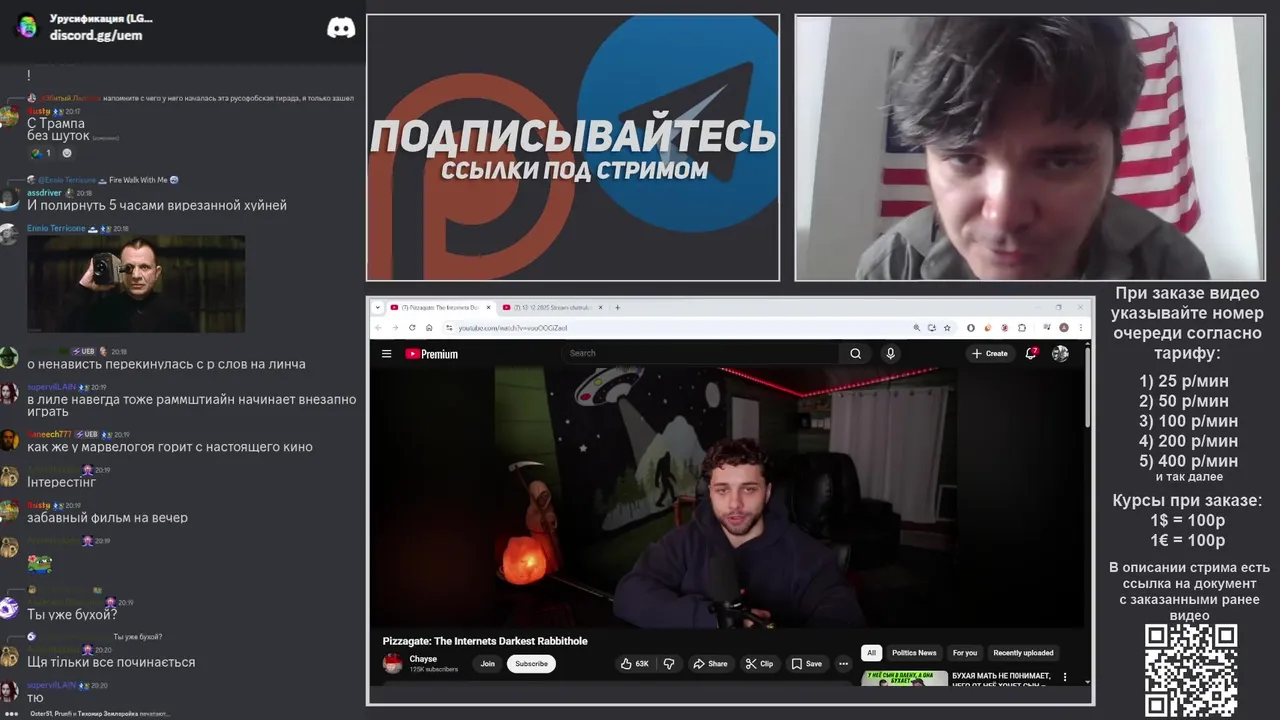Open YouTube account avatar menu
The image size is (1280, 720).
(1060, 353)
